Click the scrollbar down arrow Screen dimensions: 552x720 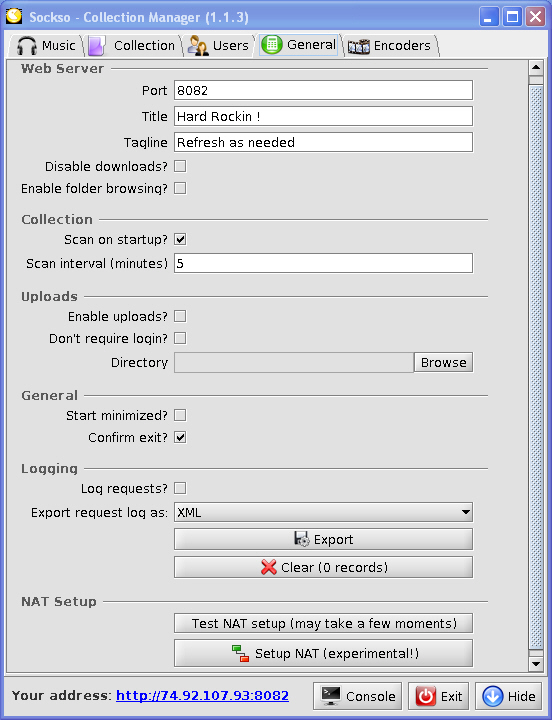tap(536, 664)
